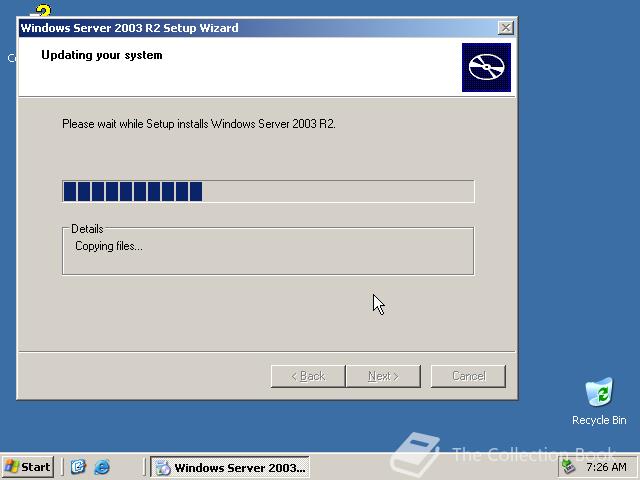Click the "Updating your system" heading
Viewport: 640px width, 480px height.
102,55
